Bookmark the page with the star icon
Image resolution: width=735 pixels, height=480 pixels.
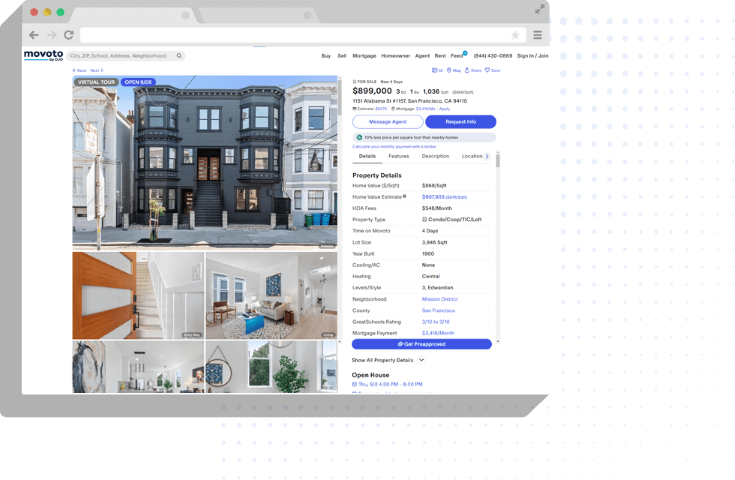pos(515,35)
